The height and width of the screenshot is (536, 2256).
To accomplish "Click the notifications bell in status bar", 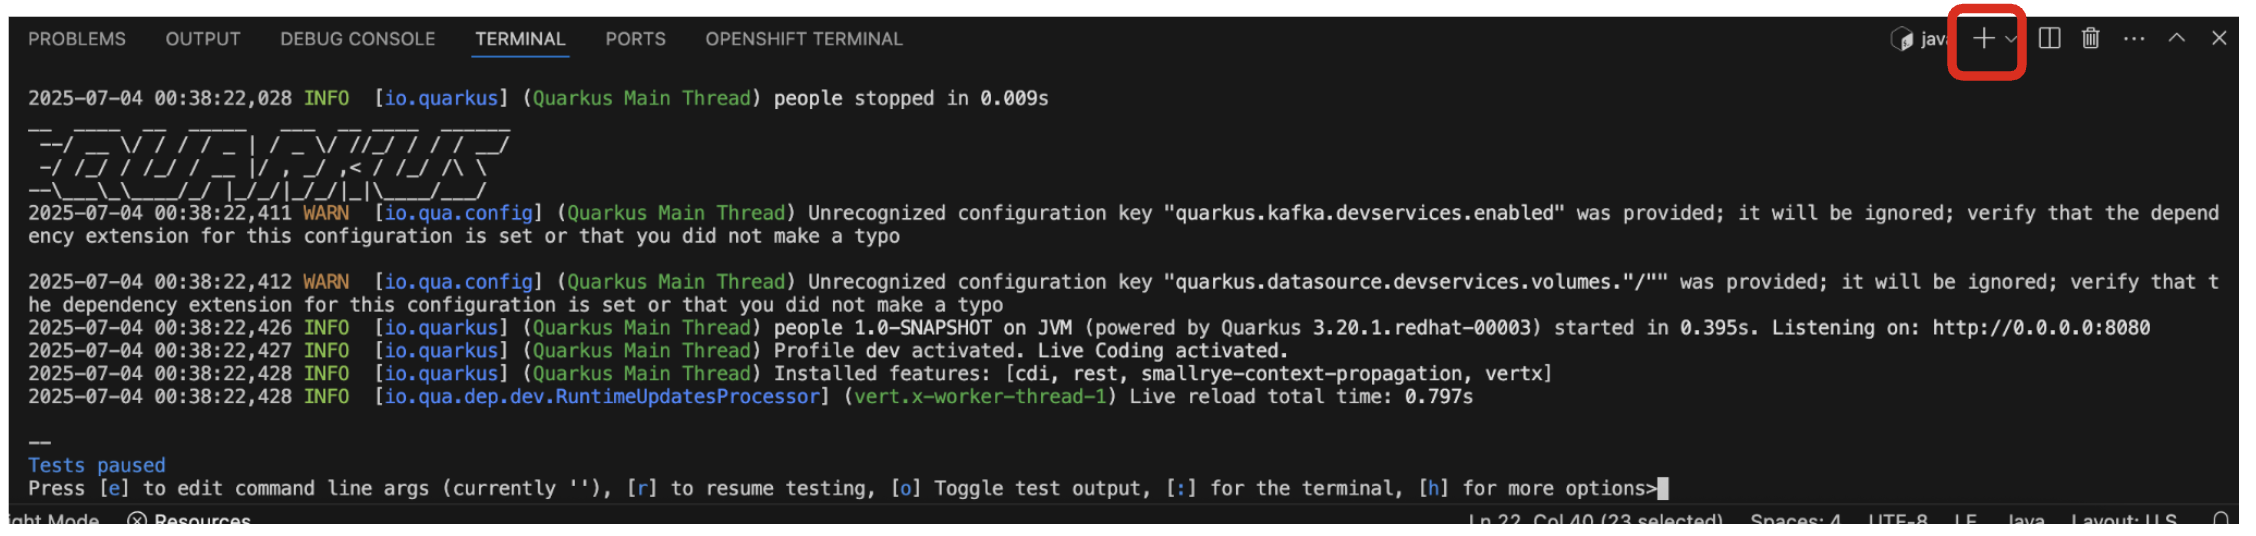I will coord(2221,520).
